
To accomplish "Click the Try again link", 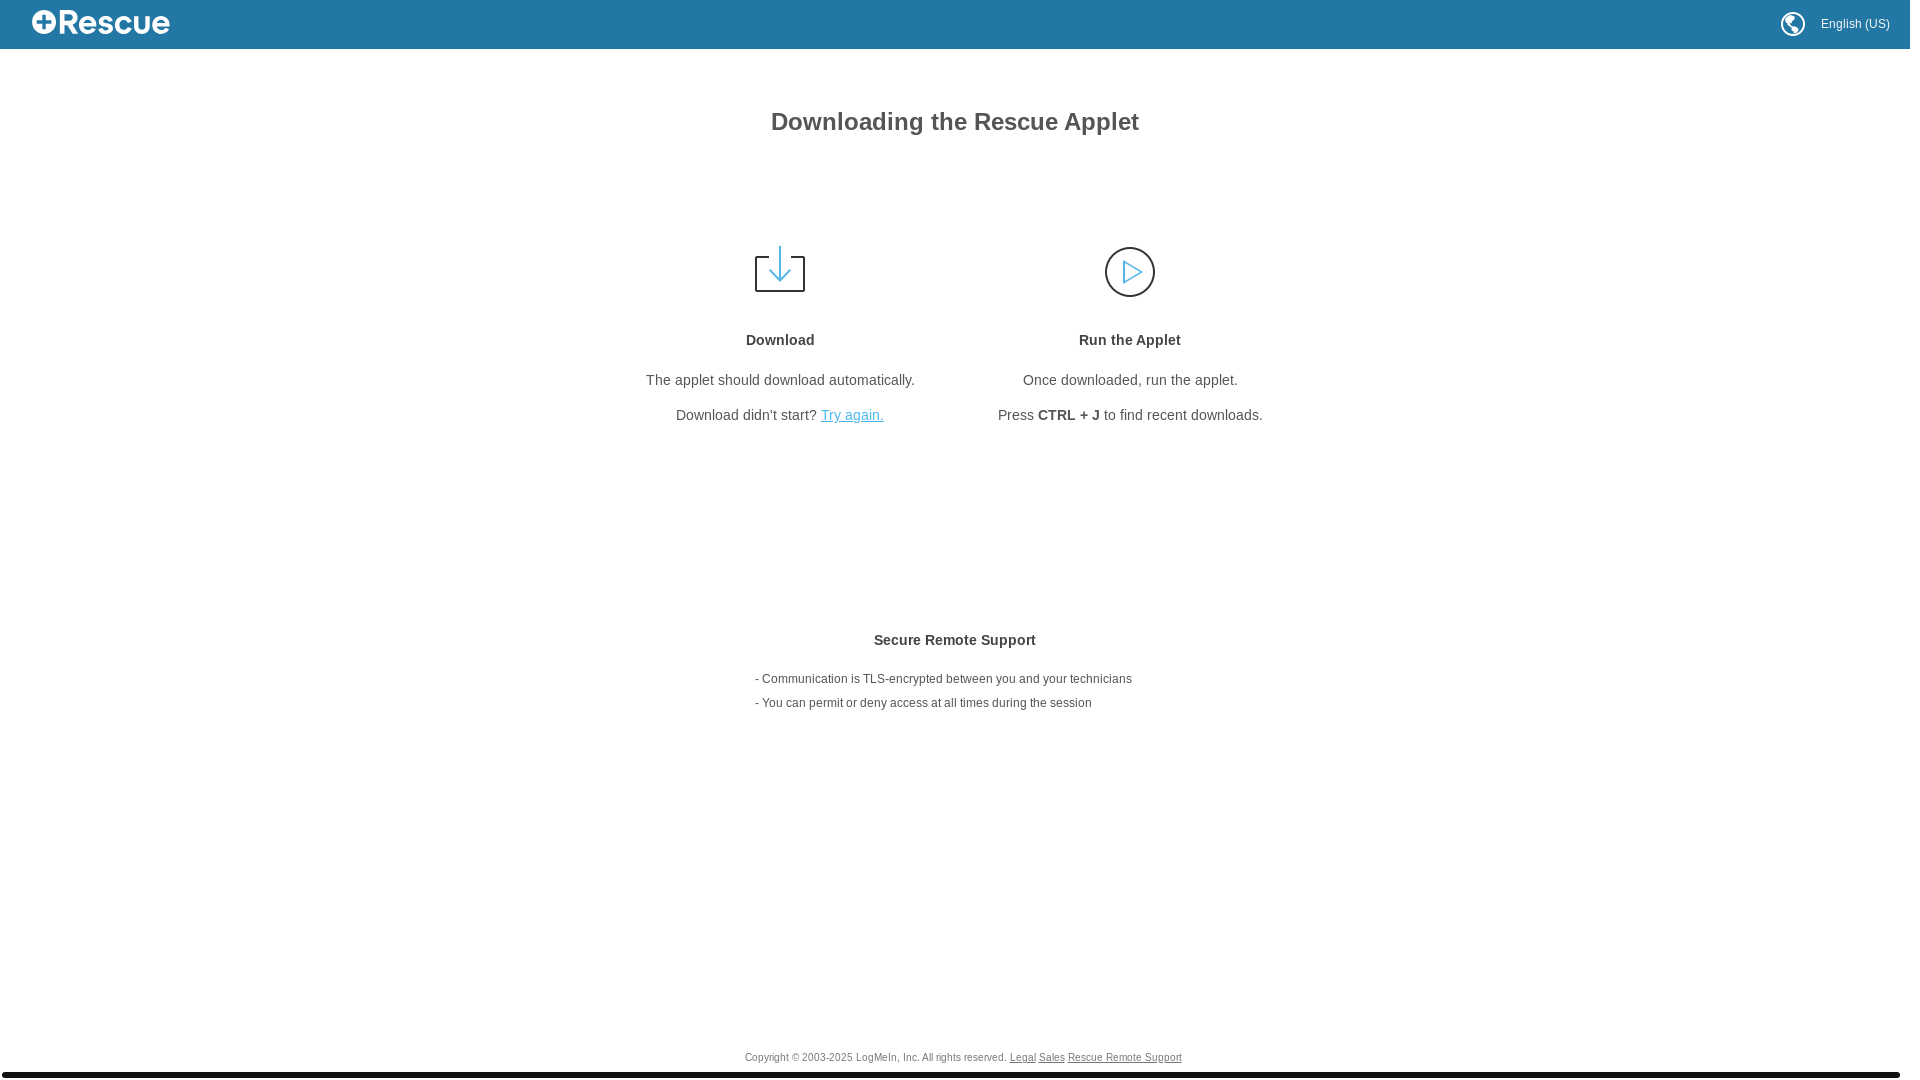I will point(852,415).
